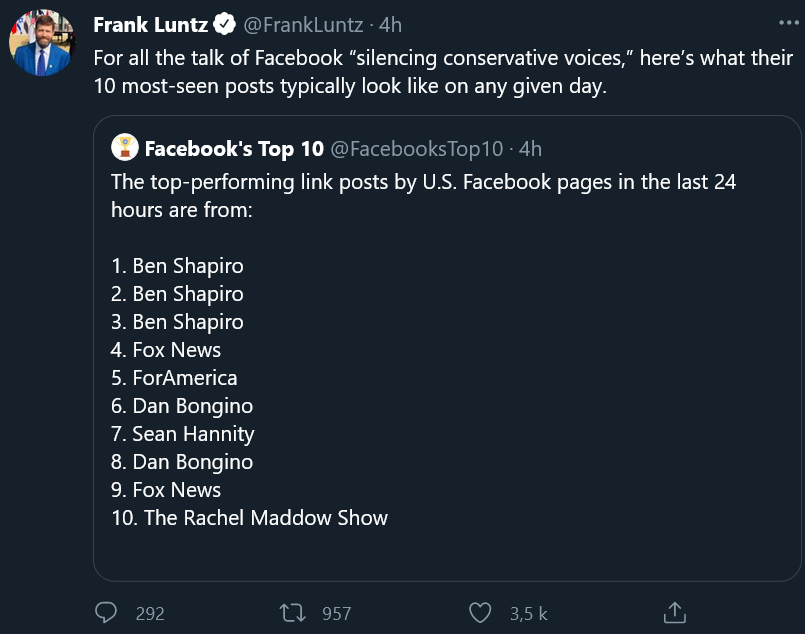Click the verified badge next to Frank Luntz
Image resolution: width=805 pixels, height=634 pixels.
click(225, 25)
